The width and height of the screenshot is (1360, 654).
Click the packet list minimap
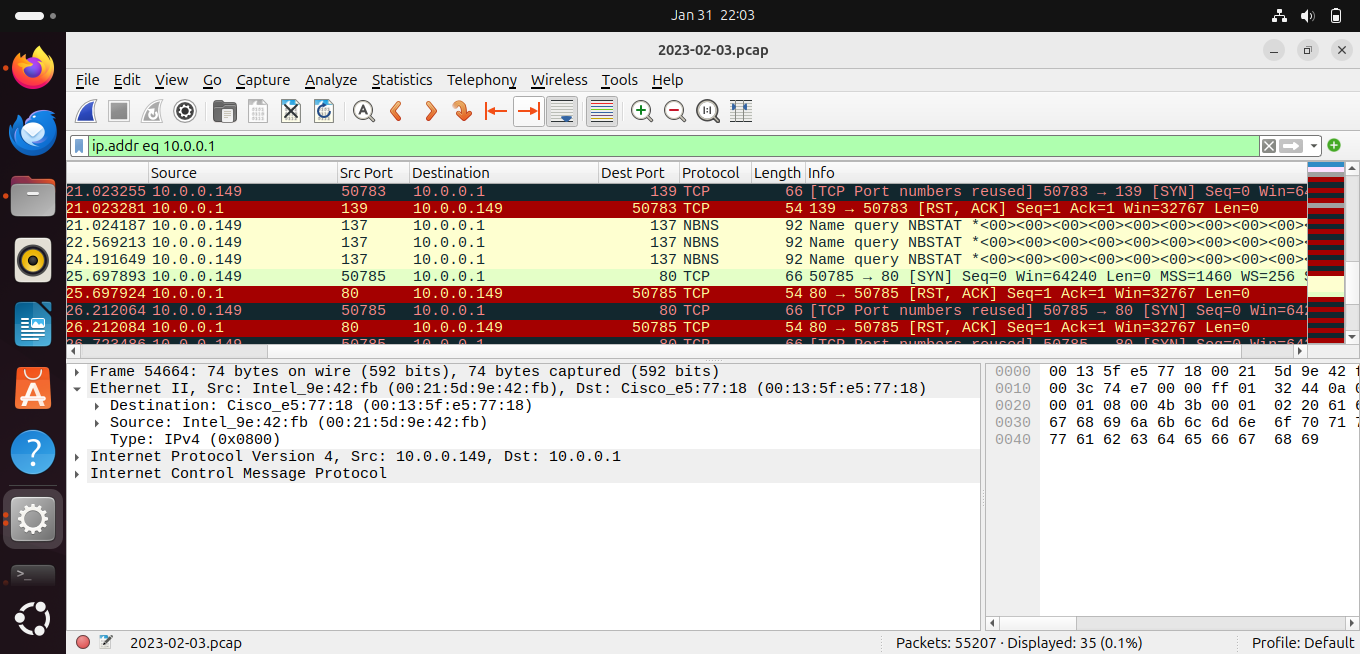[1326, 253]
